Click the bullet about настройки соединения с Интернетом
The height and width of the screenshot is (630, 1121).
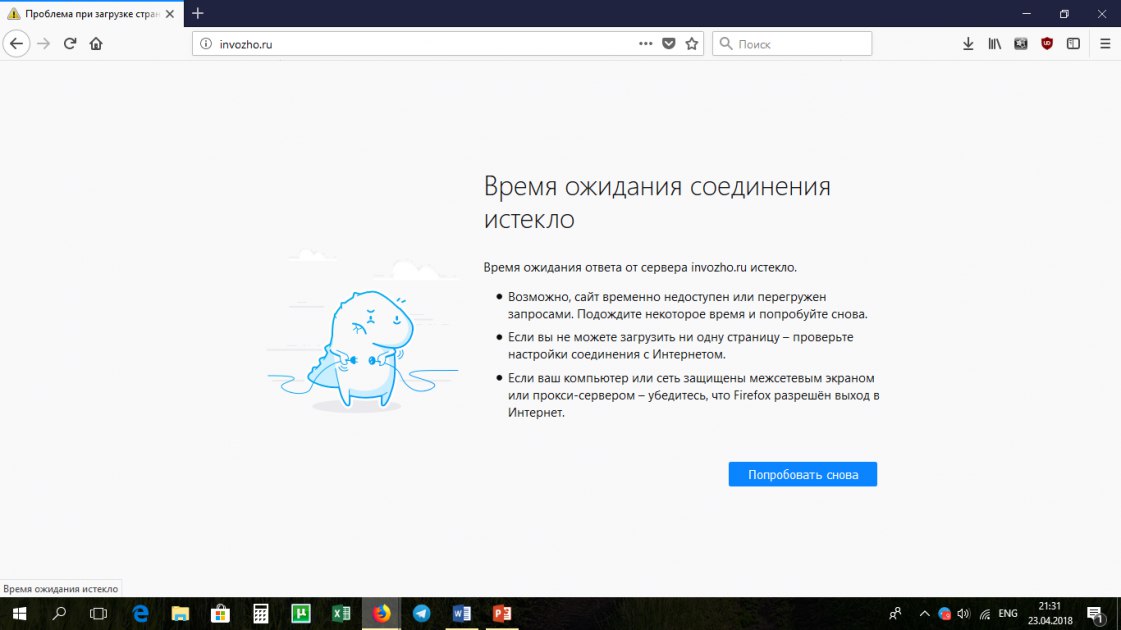680,345
